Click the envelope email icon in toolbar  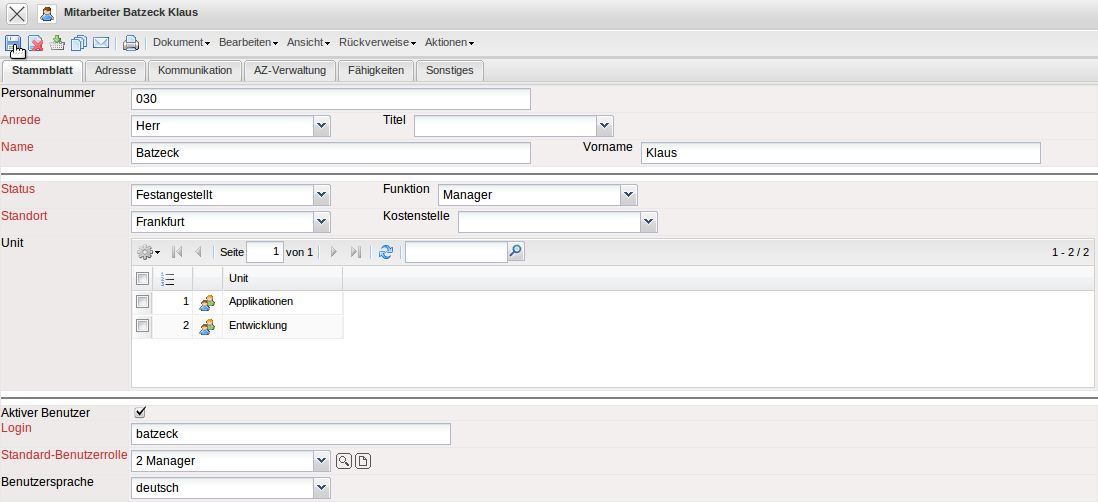(101, 42)
